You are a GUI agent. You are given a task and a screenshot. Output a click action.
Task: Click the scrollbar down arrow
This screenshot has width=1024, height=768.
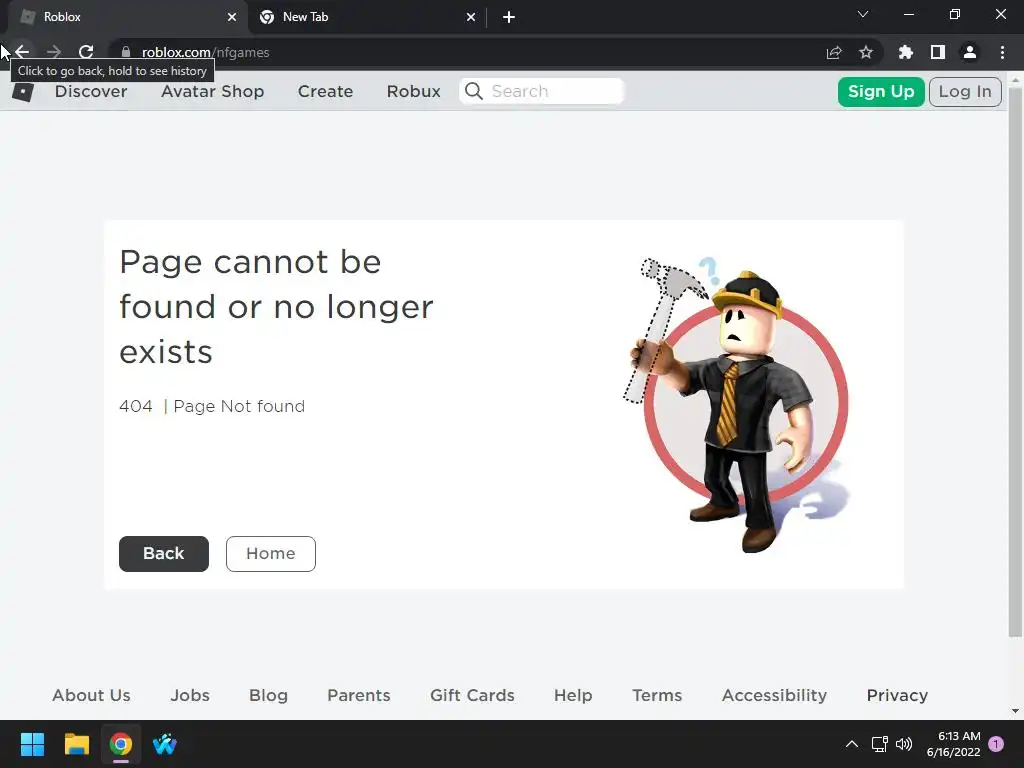coord(1015,711)
